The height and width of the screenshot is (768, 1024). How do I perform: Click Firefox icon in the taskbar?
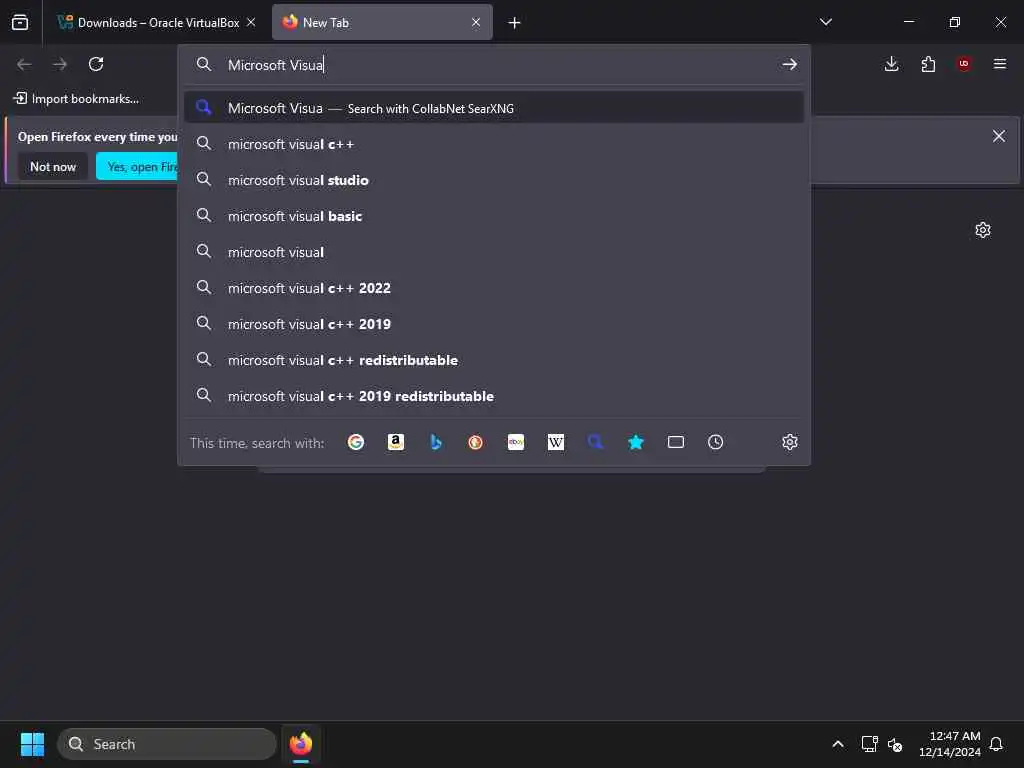[x=301, y=744]
